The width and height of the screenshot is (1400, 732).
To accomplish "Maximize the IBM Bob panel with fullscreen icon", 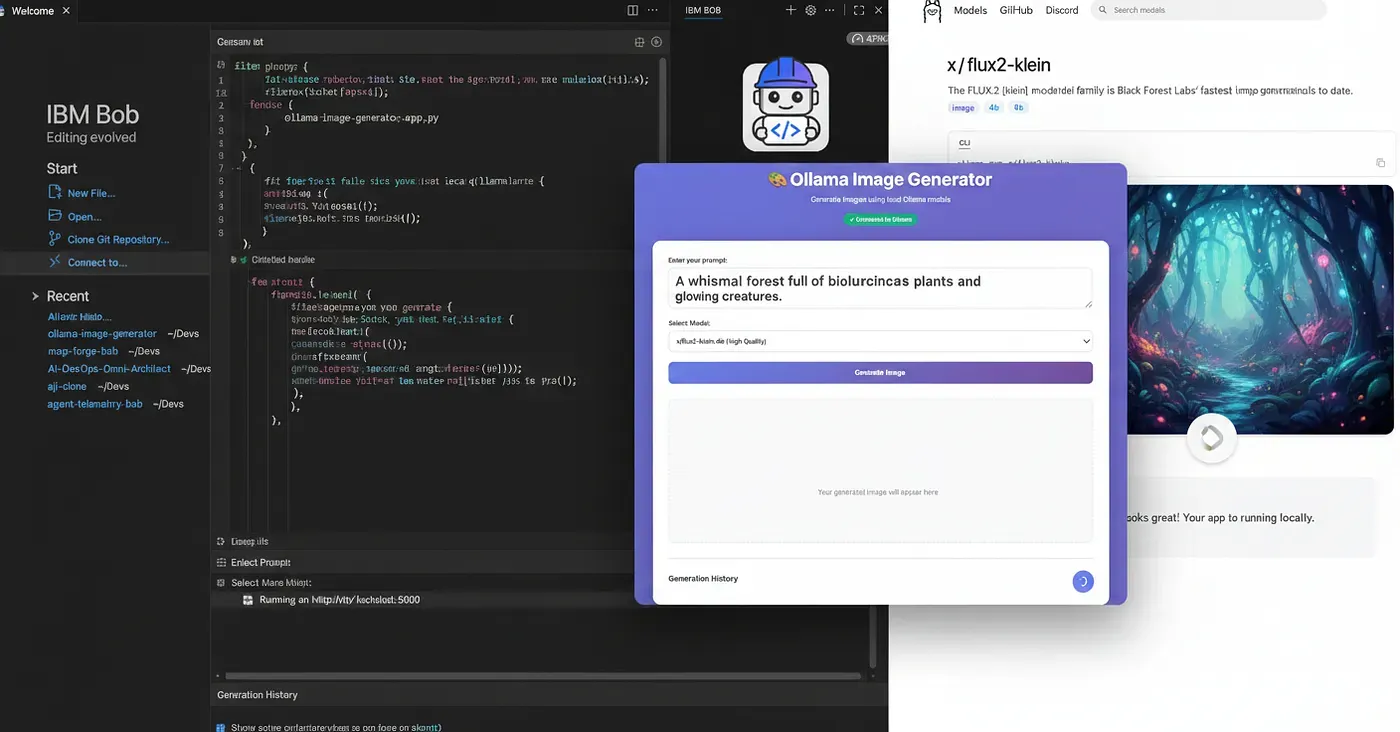I will [858, 10].
